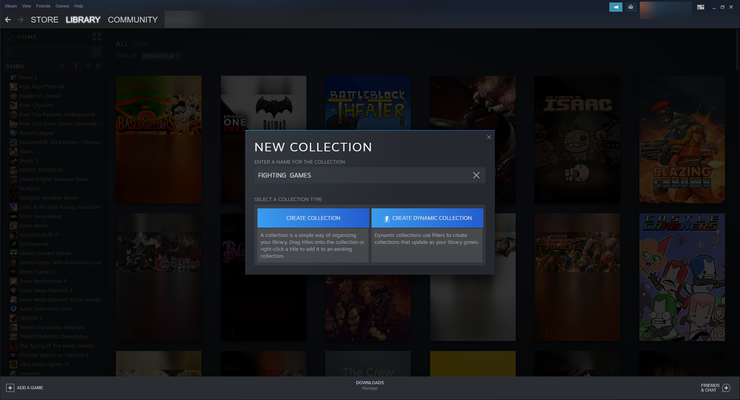740x400 pixels.
Task: Select Street Fighter V in the list
Action: (x=37, y=272)
